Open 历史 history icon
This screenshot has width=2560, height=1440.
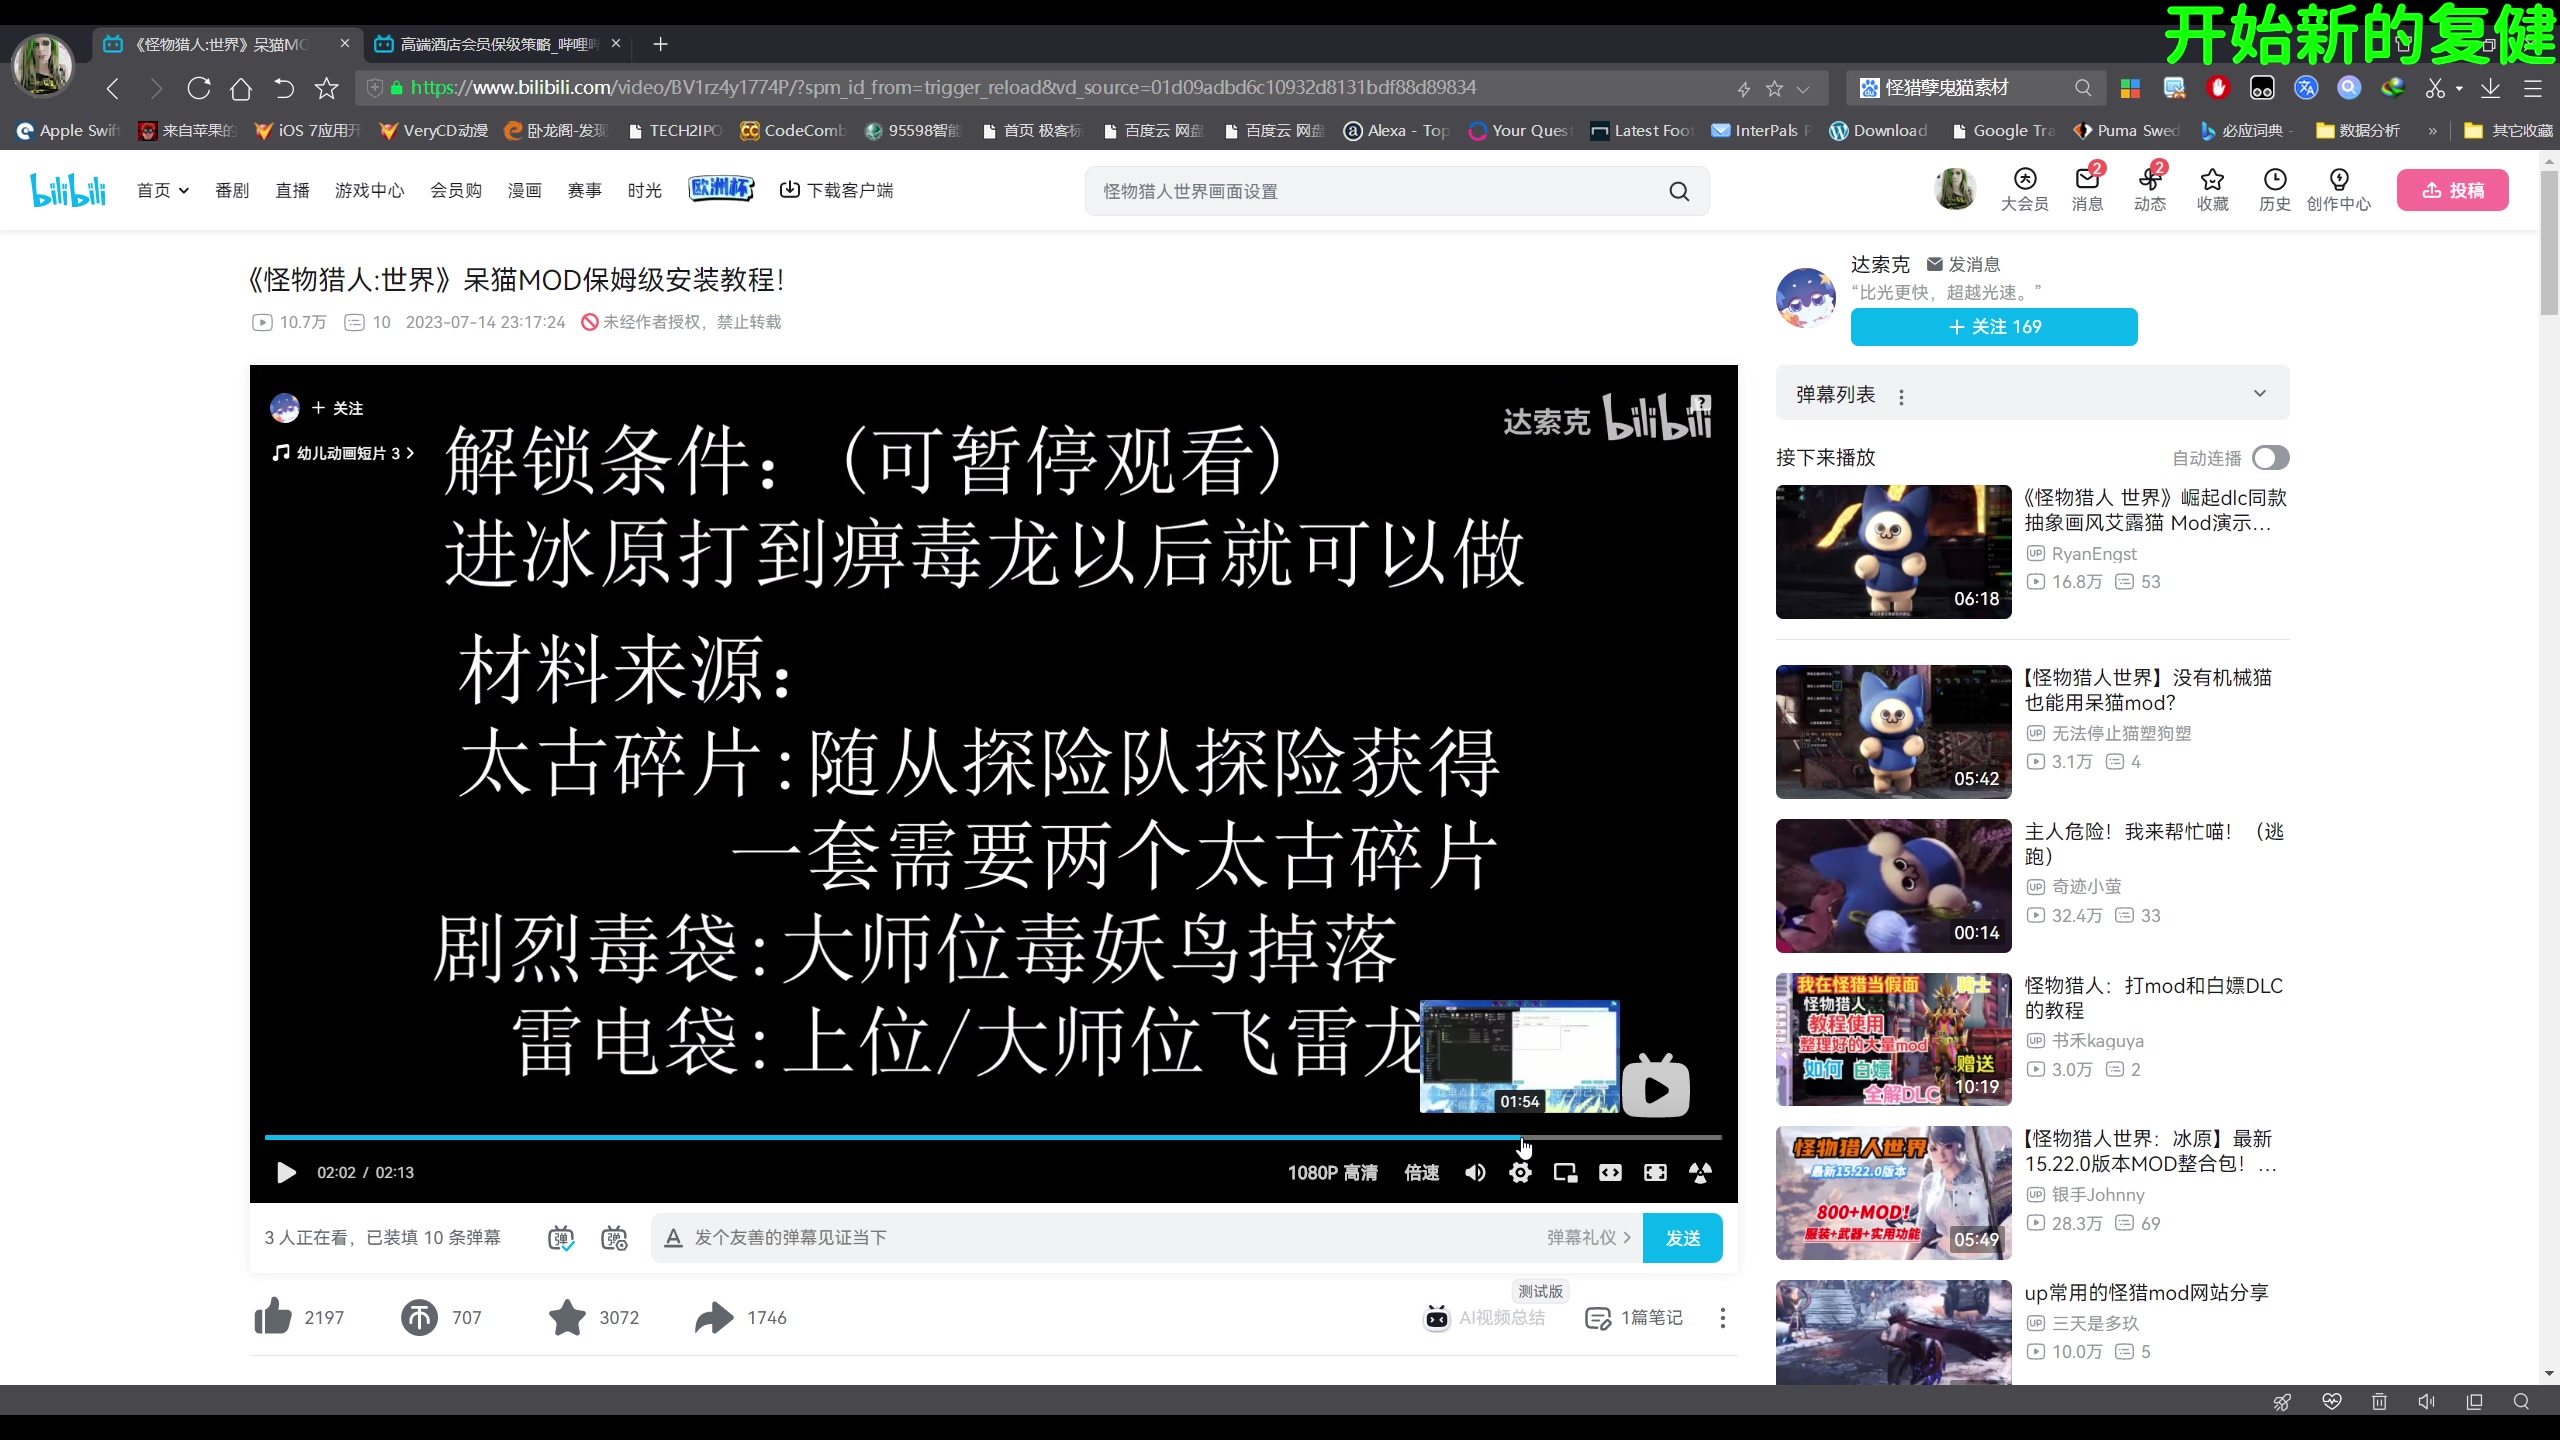(x=2275, y=188)
